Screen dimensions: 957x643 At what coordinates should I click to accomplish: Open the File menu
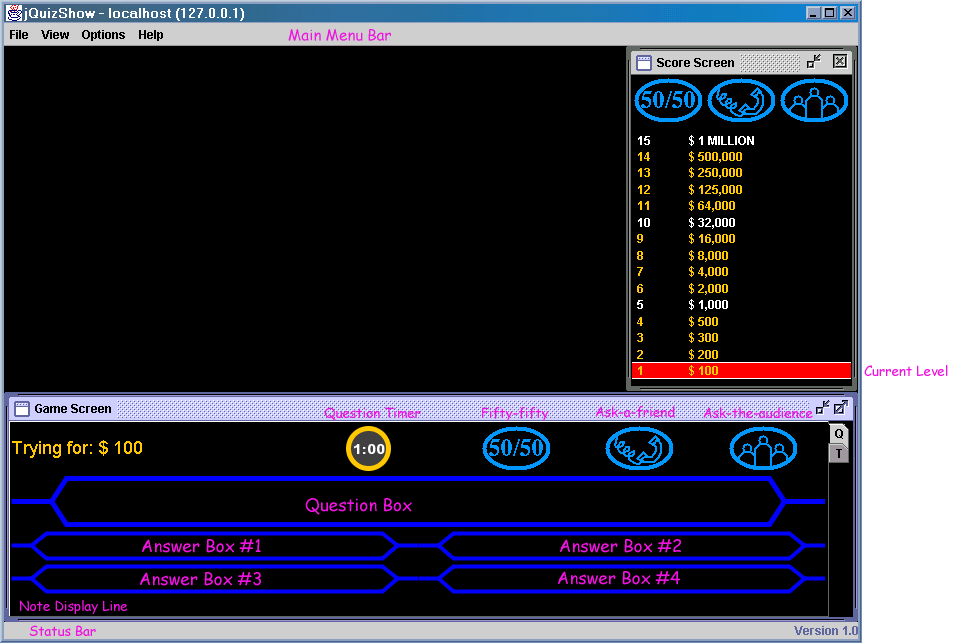coord(19,35)
